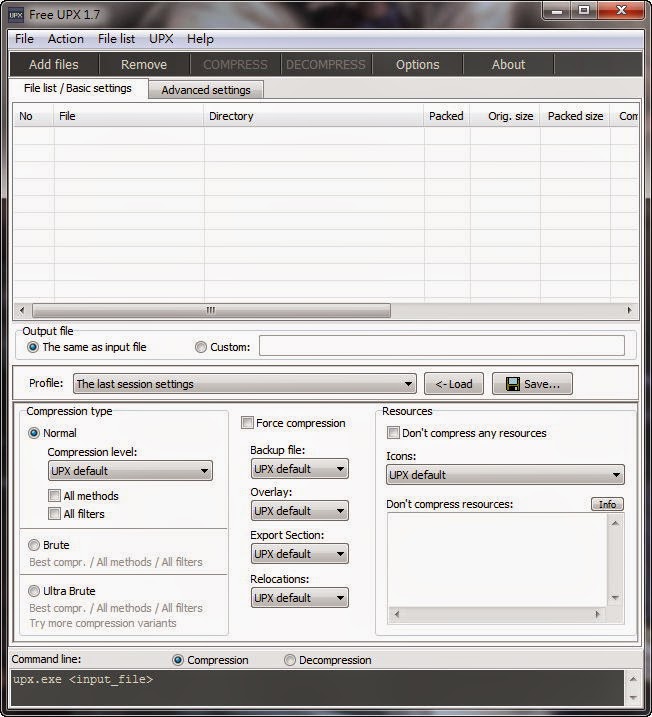652x717 pixels.
Task: Open the File list menu
Action: pos(116,39)
